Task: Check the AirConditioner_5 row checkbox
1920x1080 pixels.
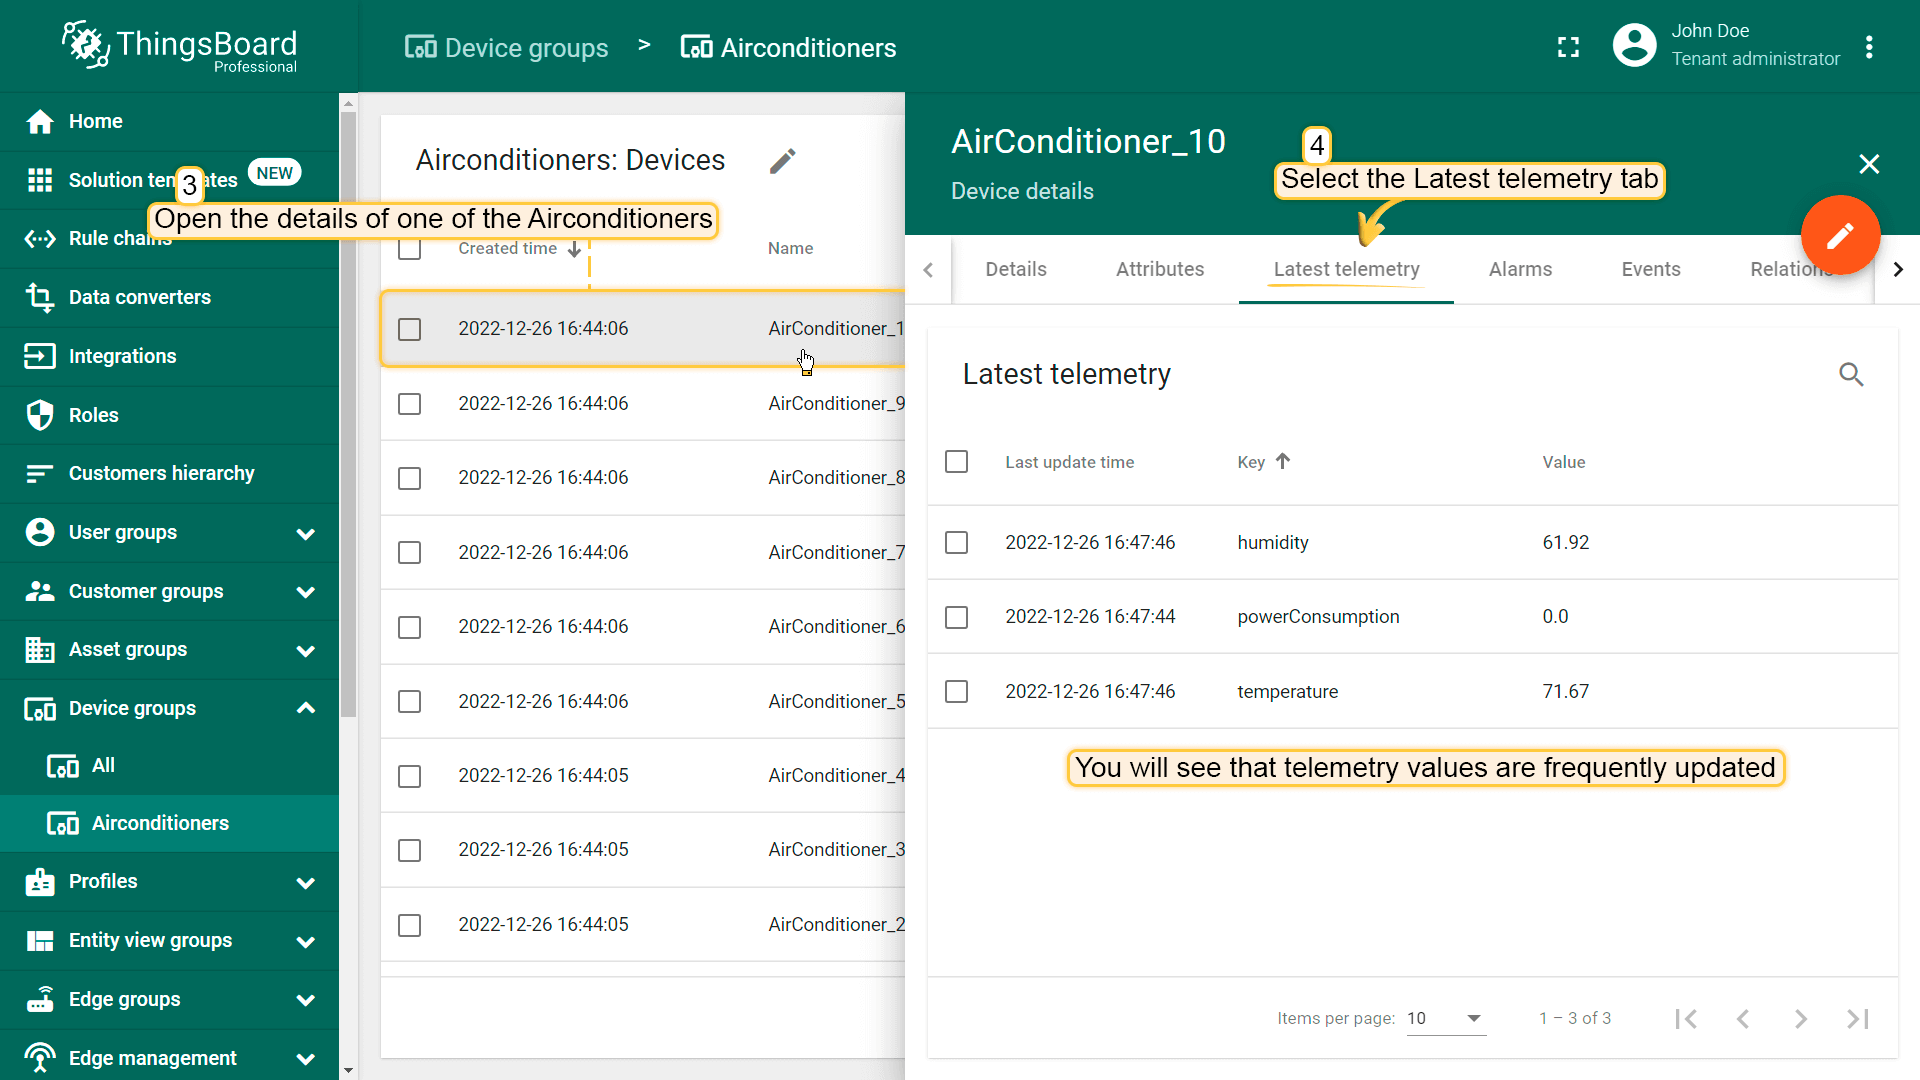Action: (409, 702)
